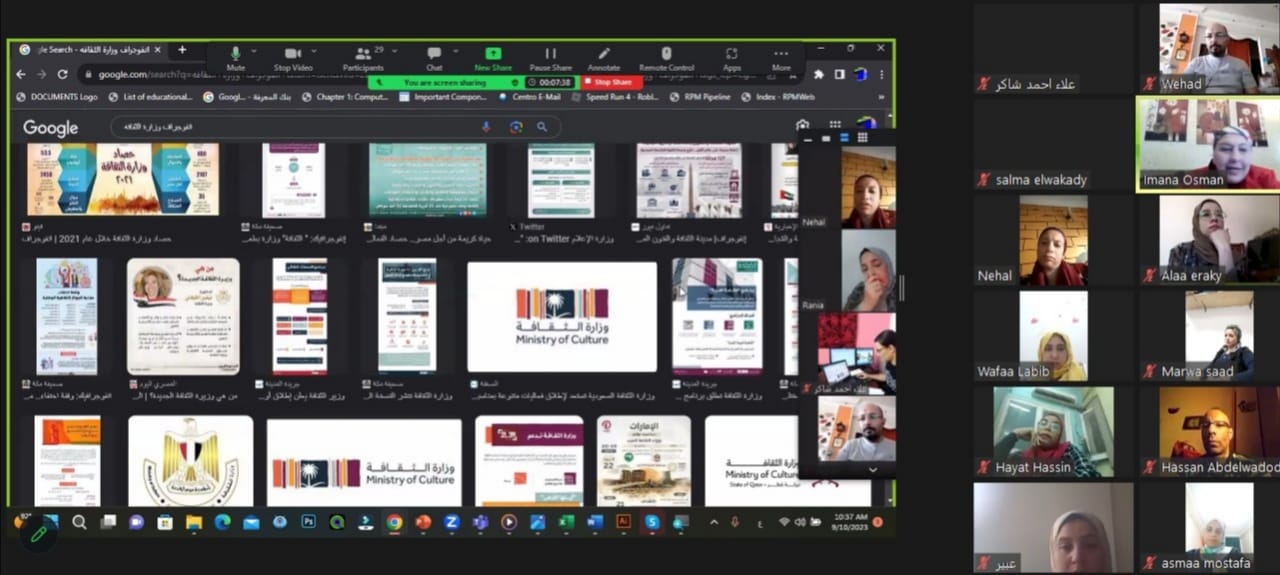
Task: Expand the arrow next to Mute
Action: pyautogui.click(x=254, y=52)
